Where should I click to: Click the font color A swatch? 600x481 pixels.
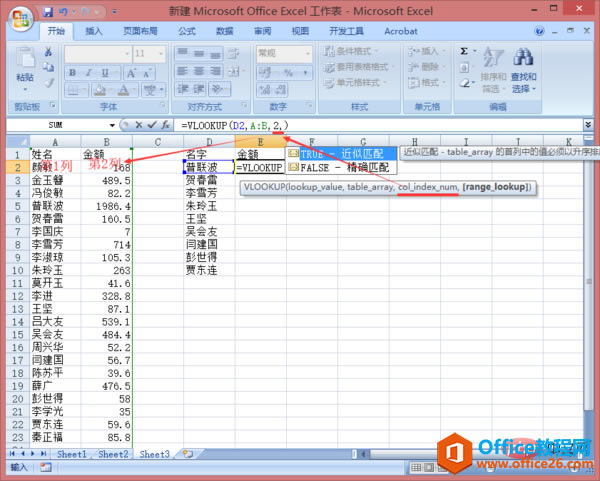coord(123,90)
